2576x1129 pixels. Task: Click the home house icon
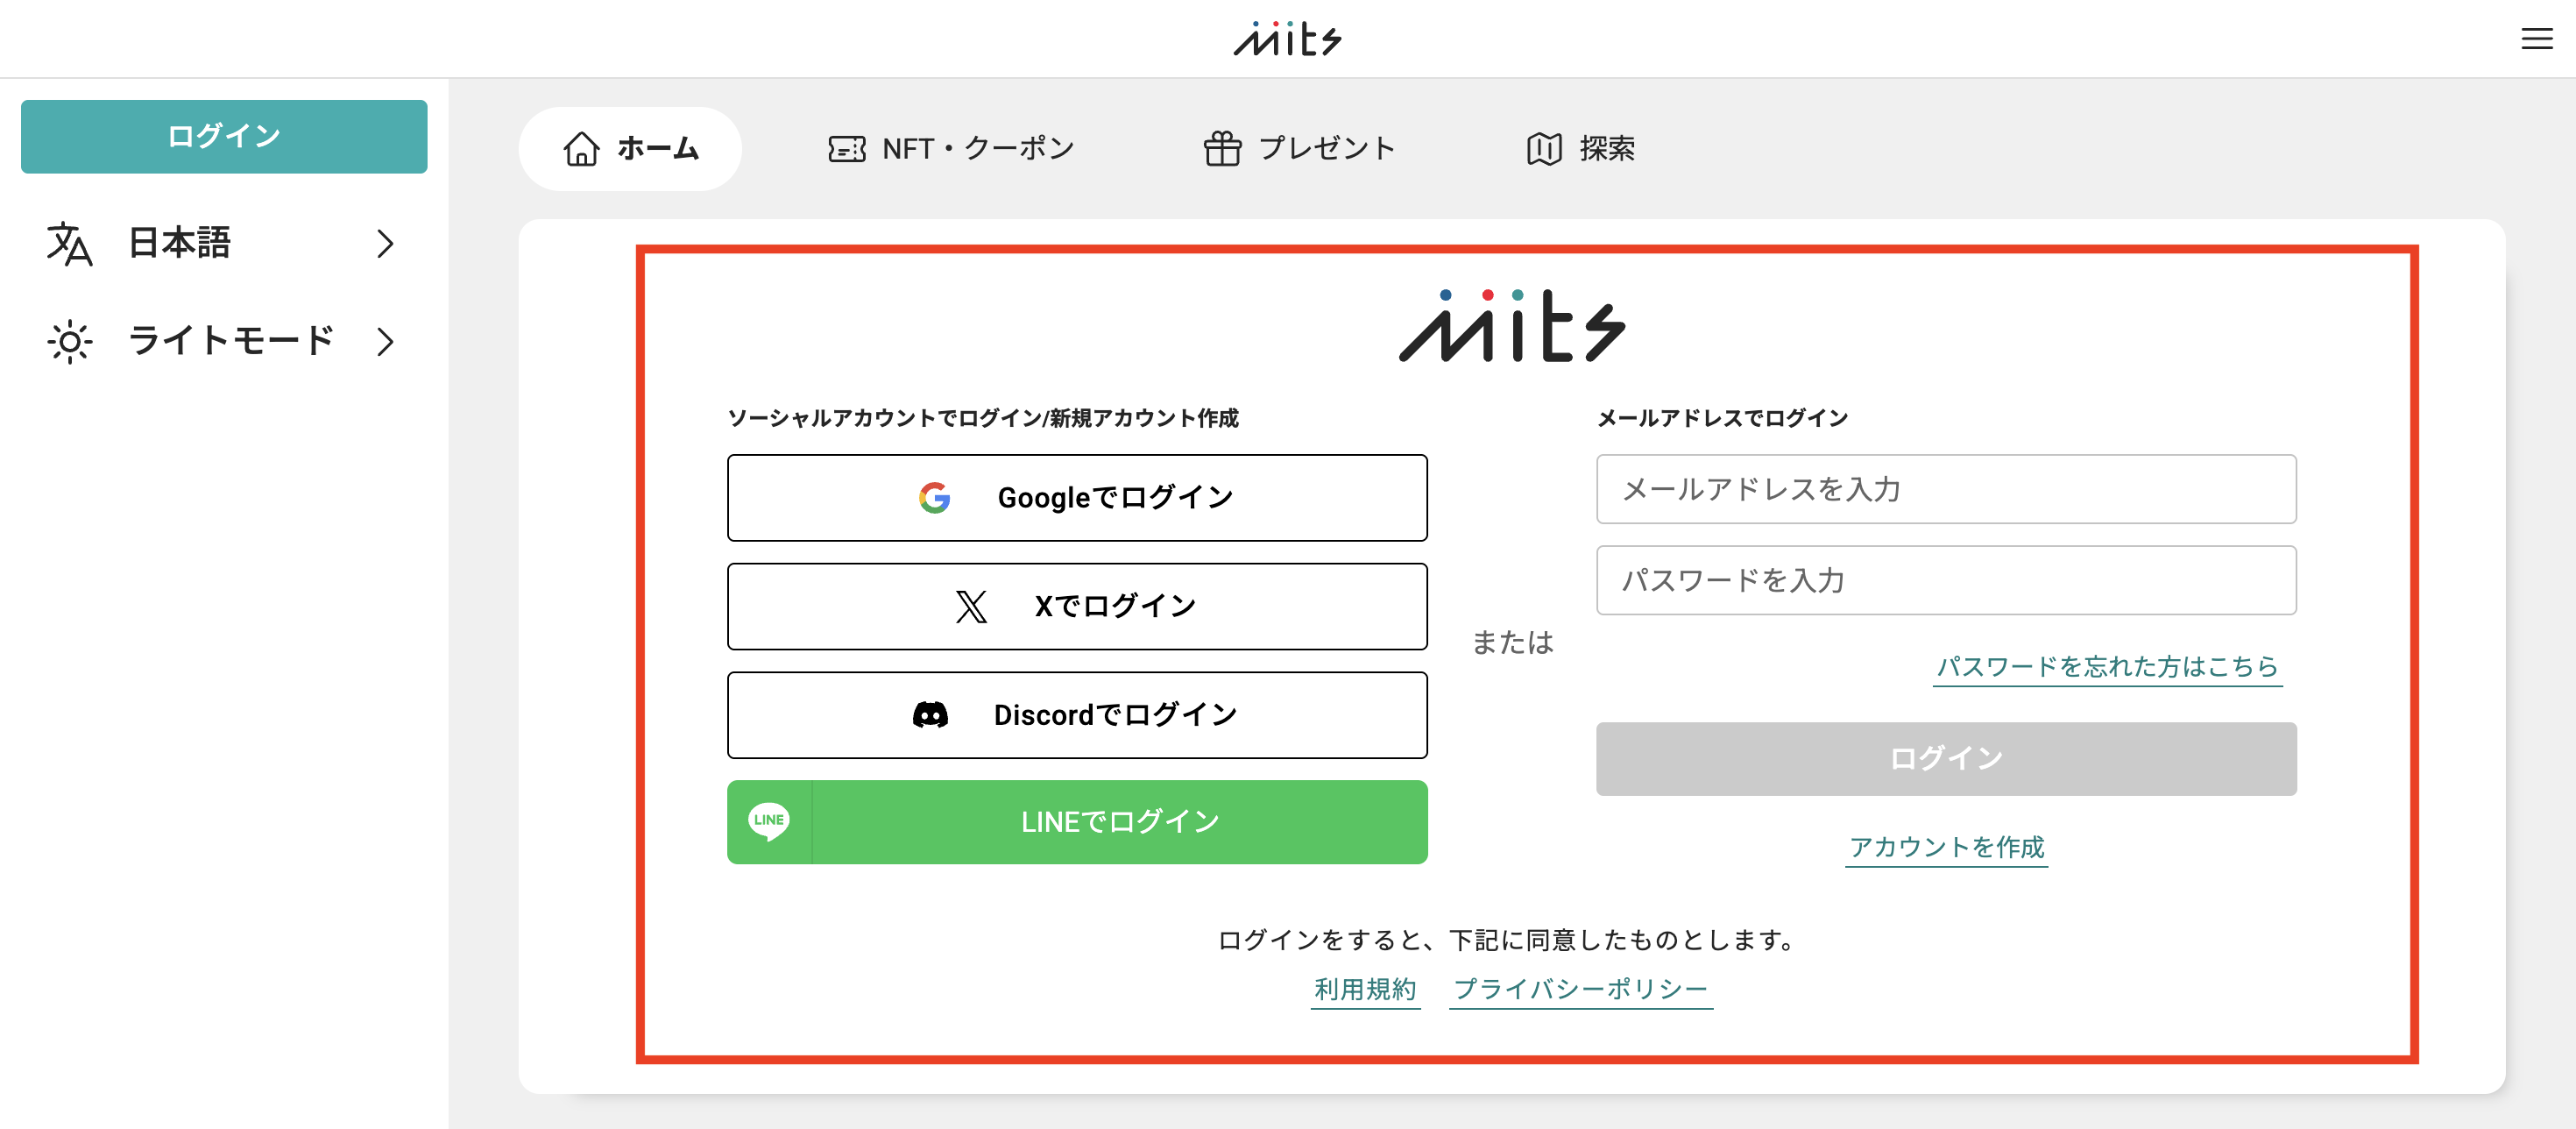[581, 149]
